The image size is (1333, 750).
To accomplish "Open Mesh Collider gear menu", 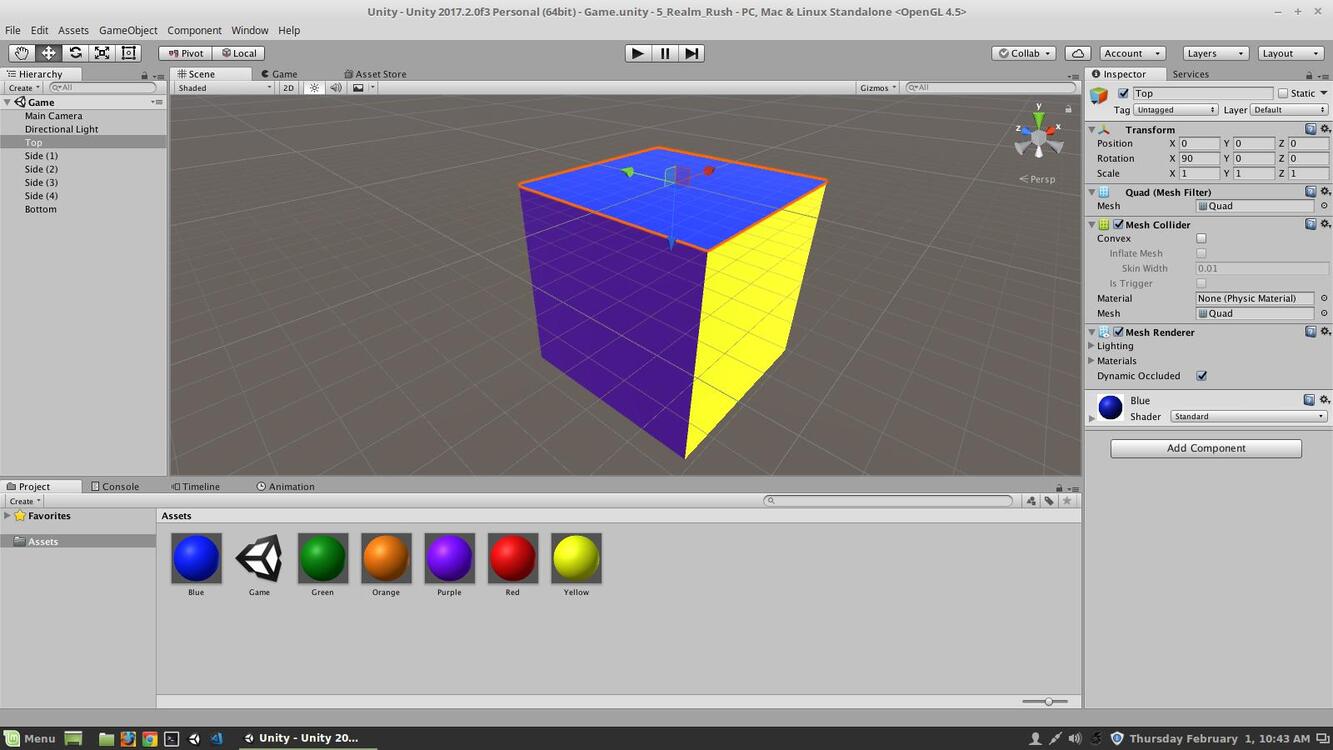I will (1325, 224).
